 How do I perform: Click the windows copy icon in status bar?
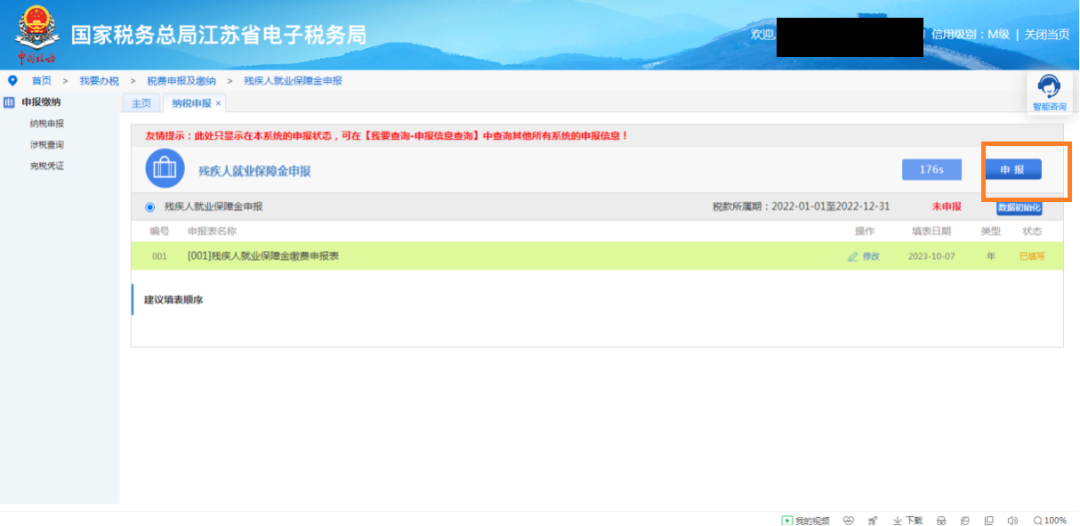989,520
